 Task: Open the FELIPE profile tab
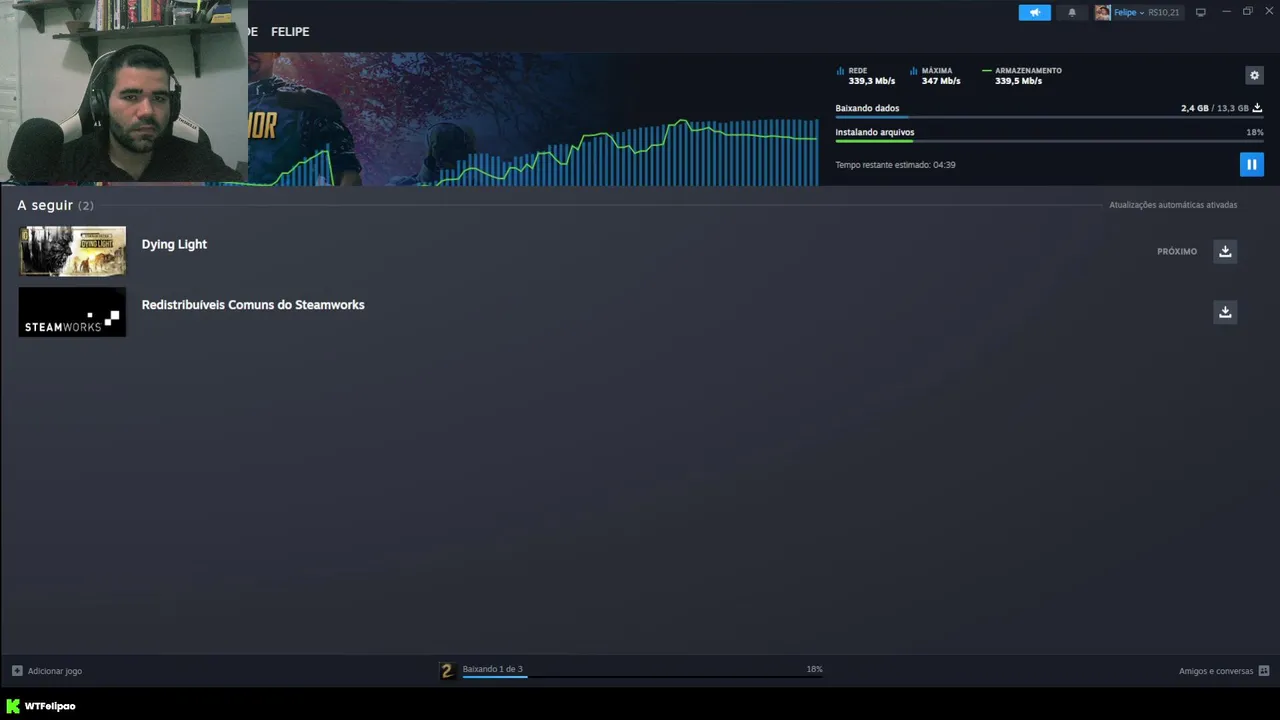coord(290,32)
